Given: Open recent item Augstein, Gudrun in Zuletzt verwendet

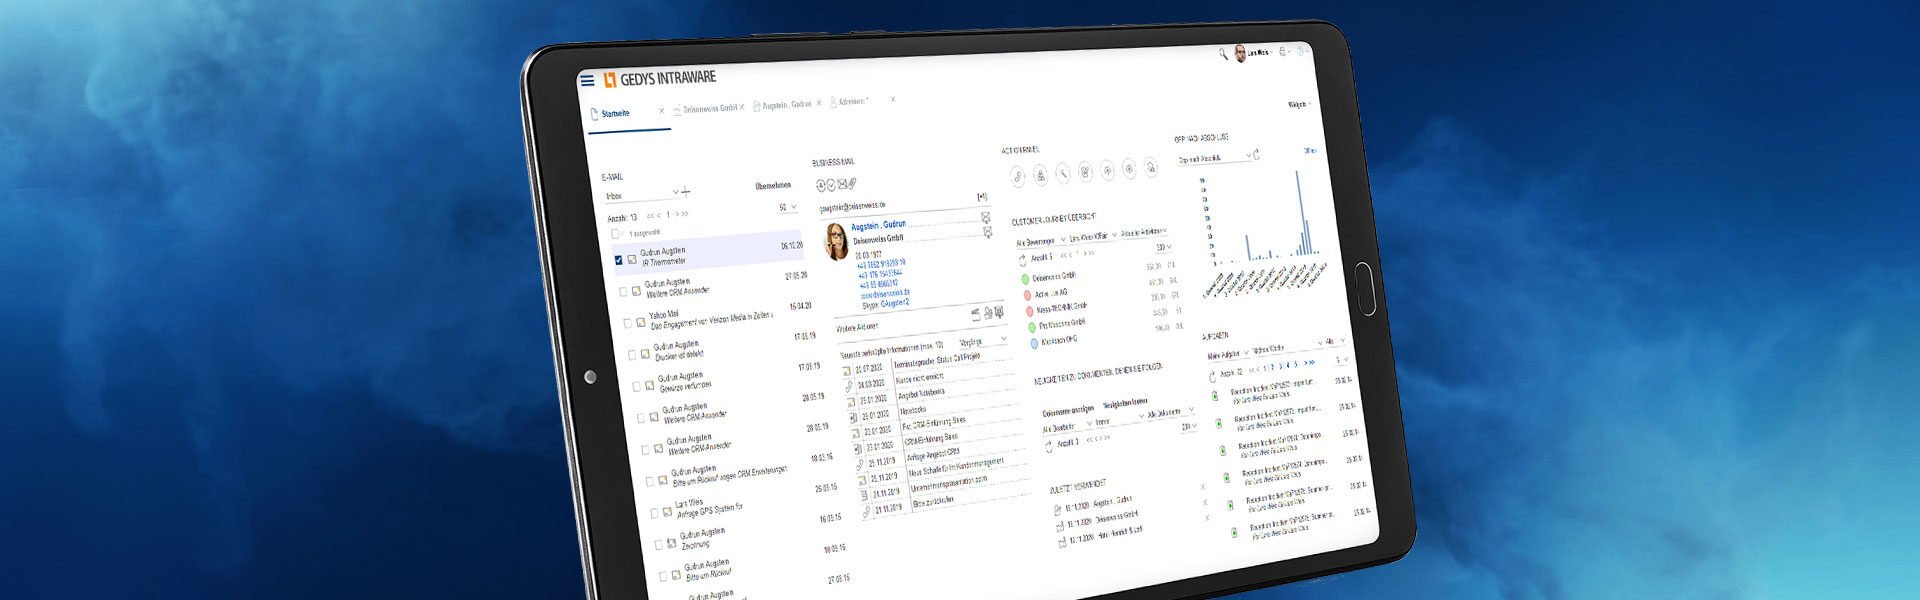Looking at the screenshot, I should (1114, 502).
